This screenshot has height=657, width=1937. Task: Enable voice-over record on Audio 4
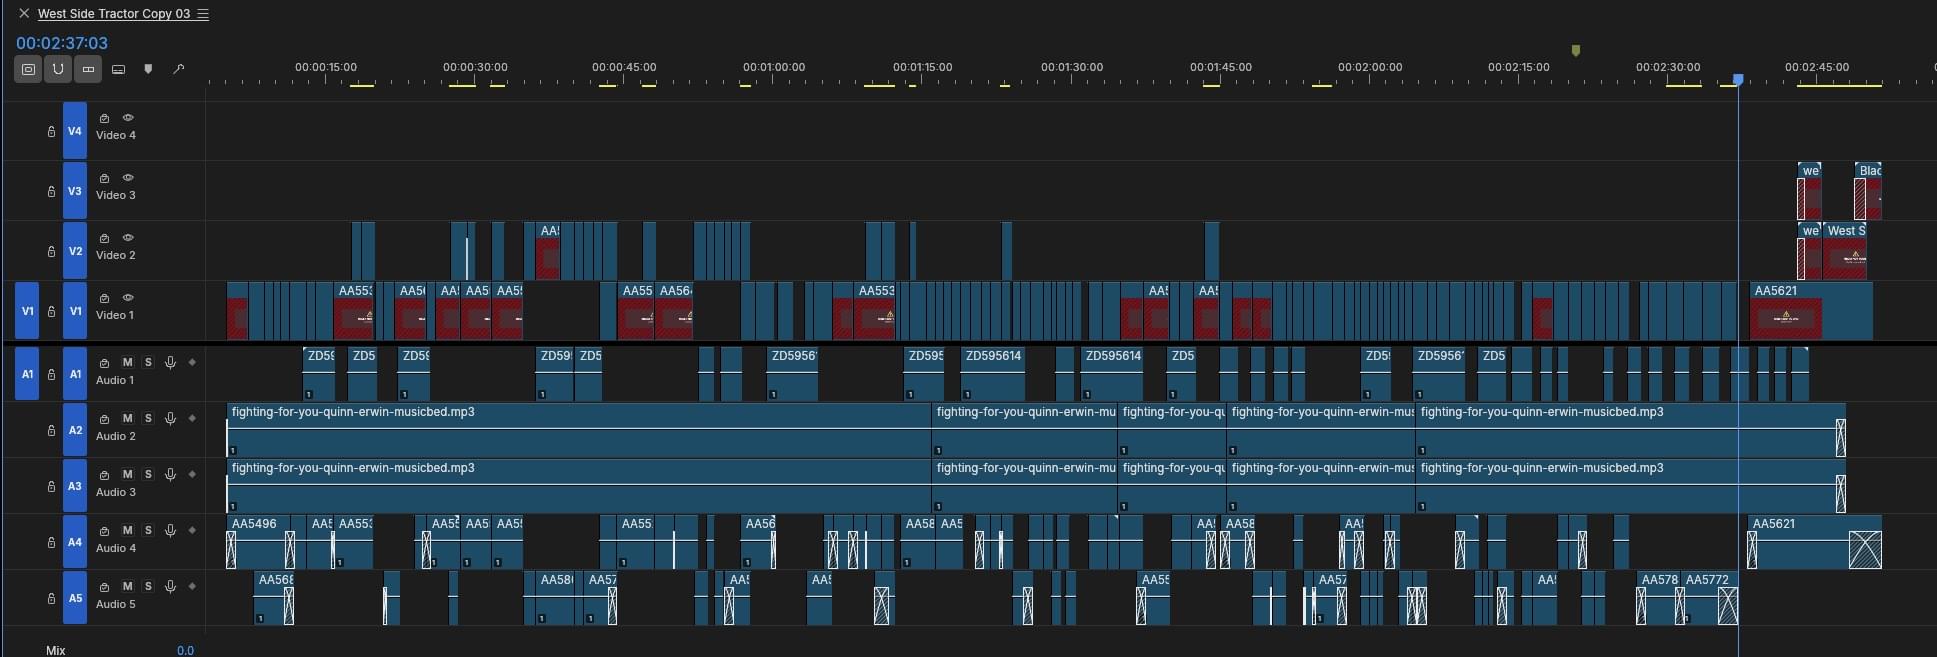[x=170, y=530]
